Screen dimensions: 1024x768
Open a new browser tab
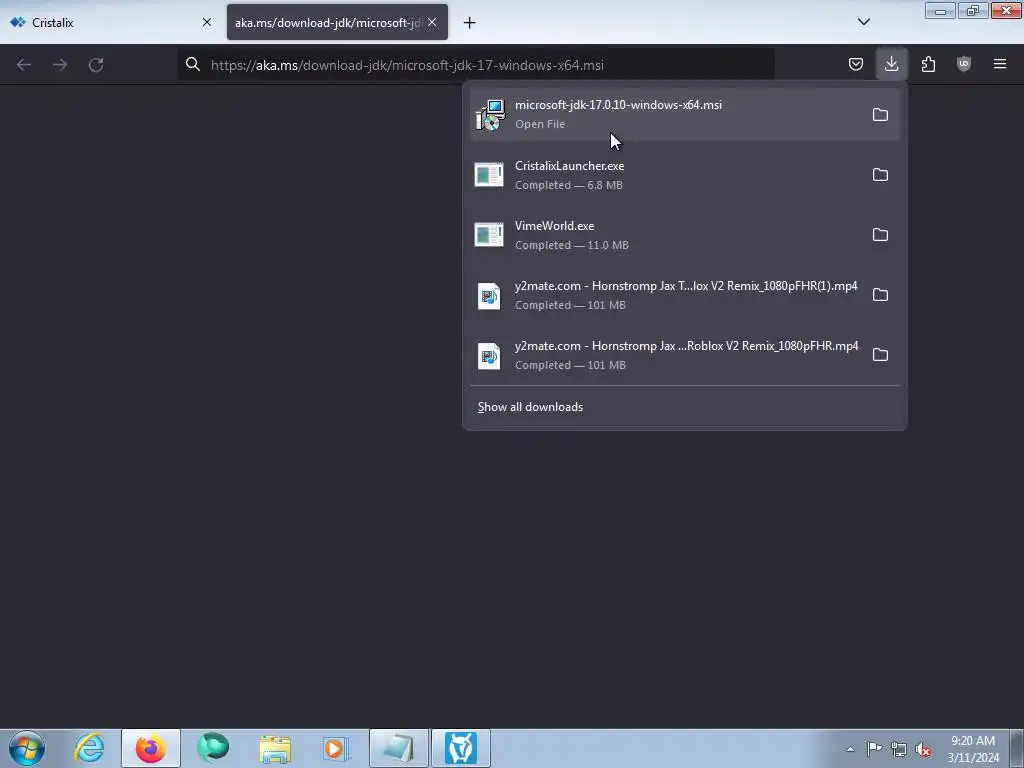470,23
